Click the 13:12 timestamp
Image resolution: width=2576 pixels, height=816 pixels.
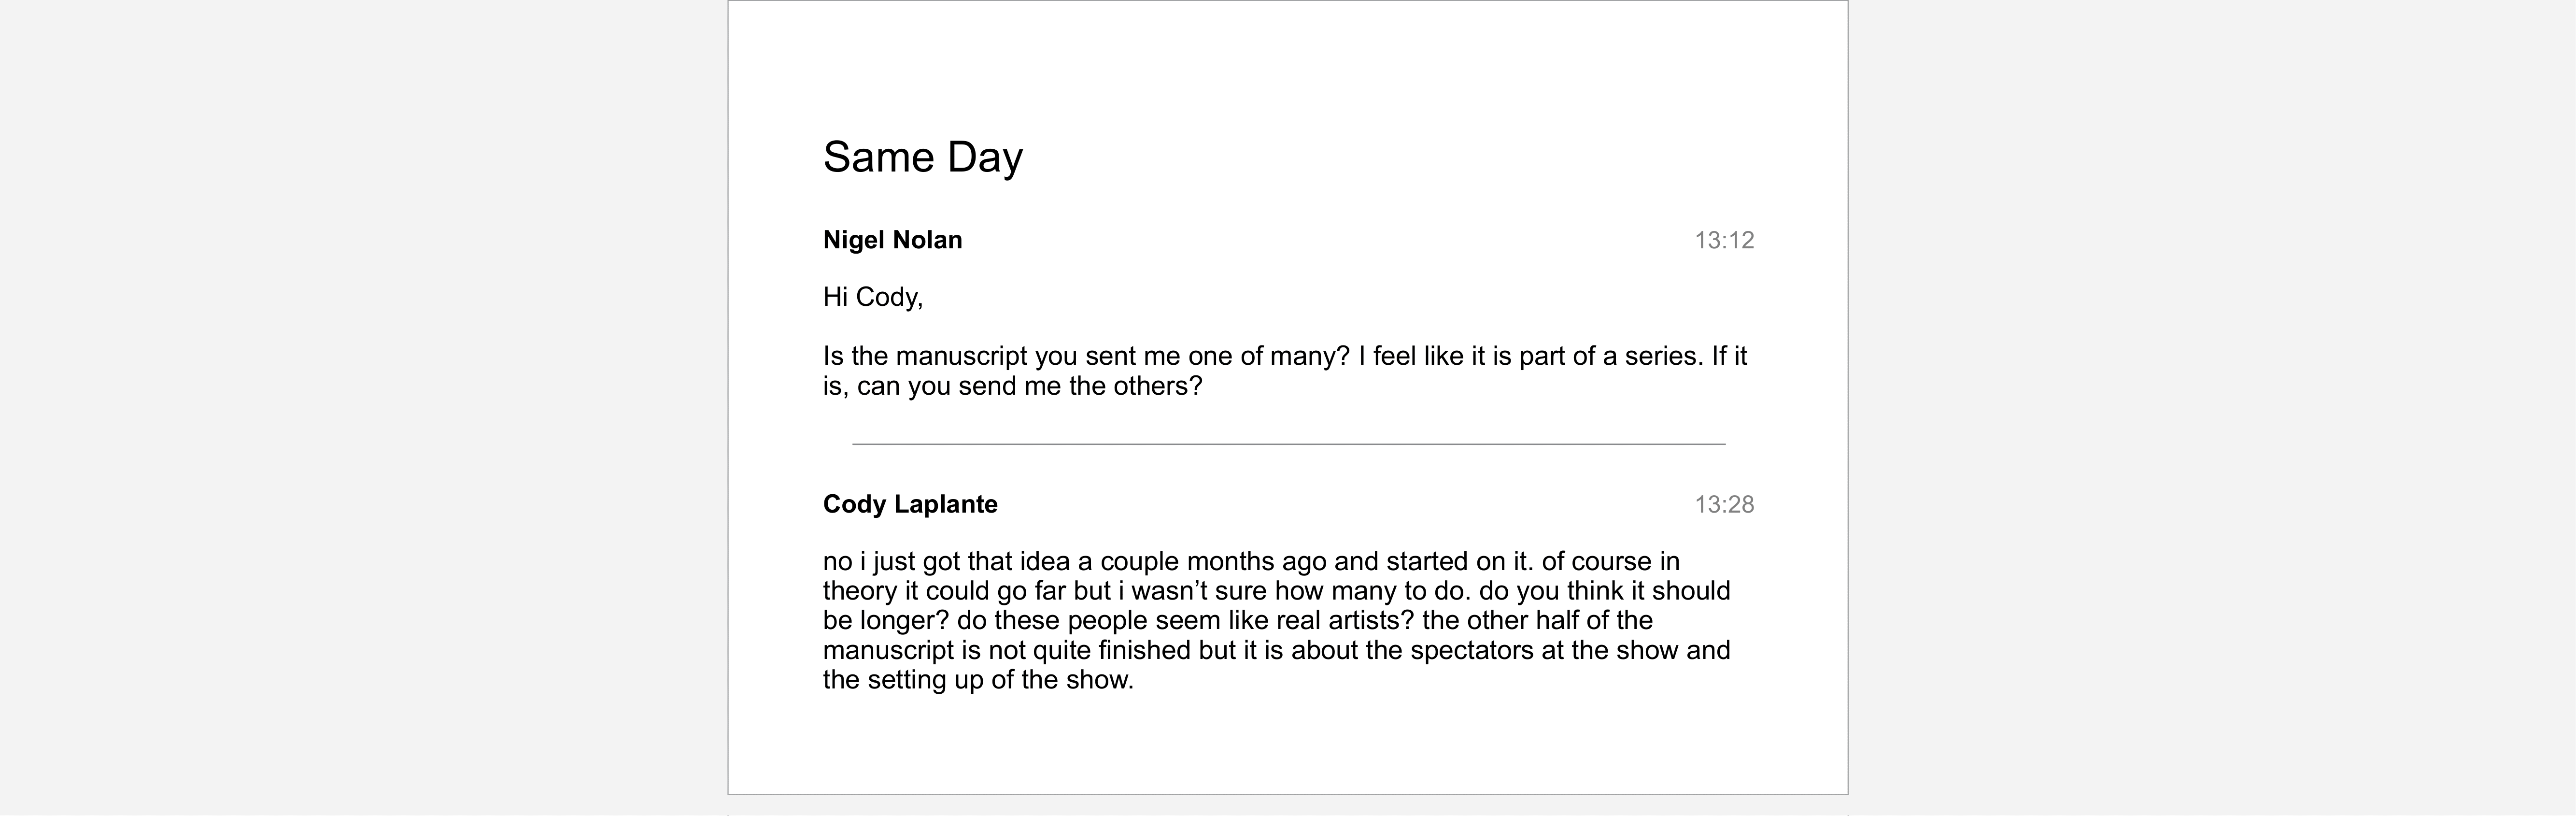pos(1723,240)
